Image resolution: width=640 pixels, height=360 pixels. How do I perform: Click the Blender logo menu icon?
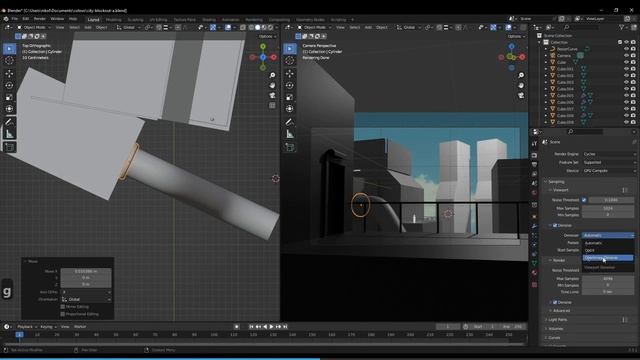[x=6, y=19]
